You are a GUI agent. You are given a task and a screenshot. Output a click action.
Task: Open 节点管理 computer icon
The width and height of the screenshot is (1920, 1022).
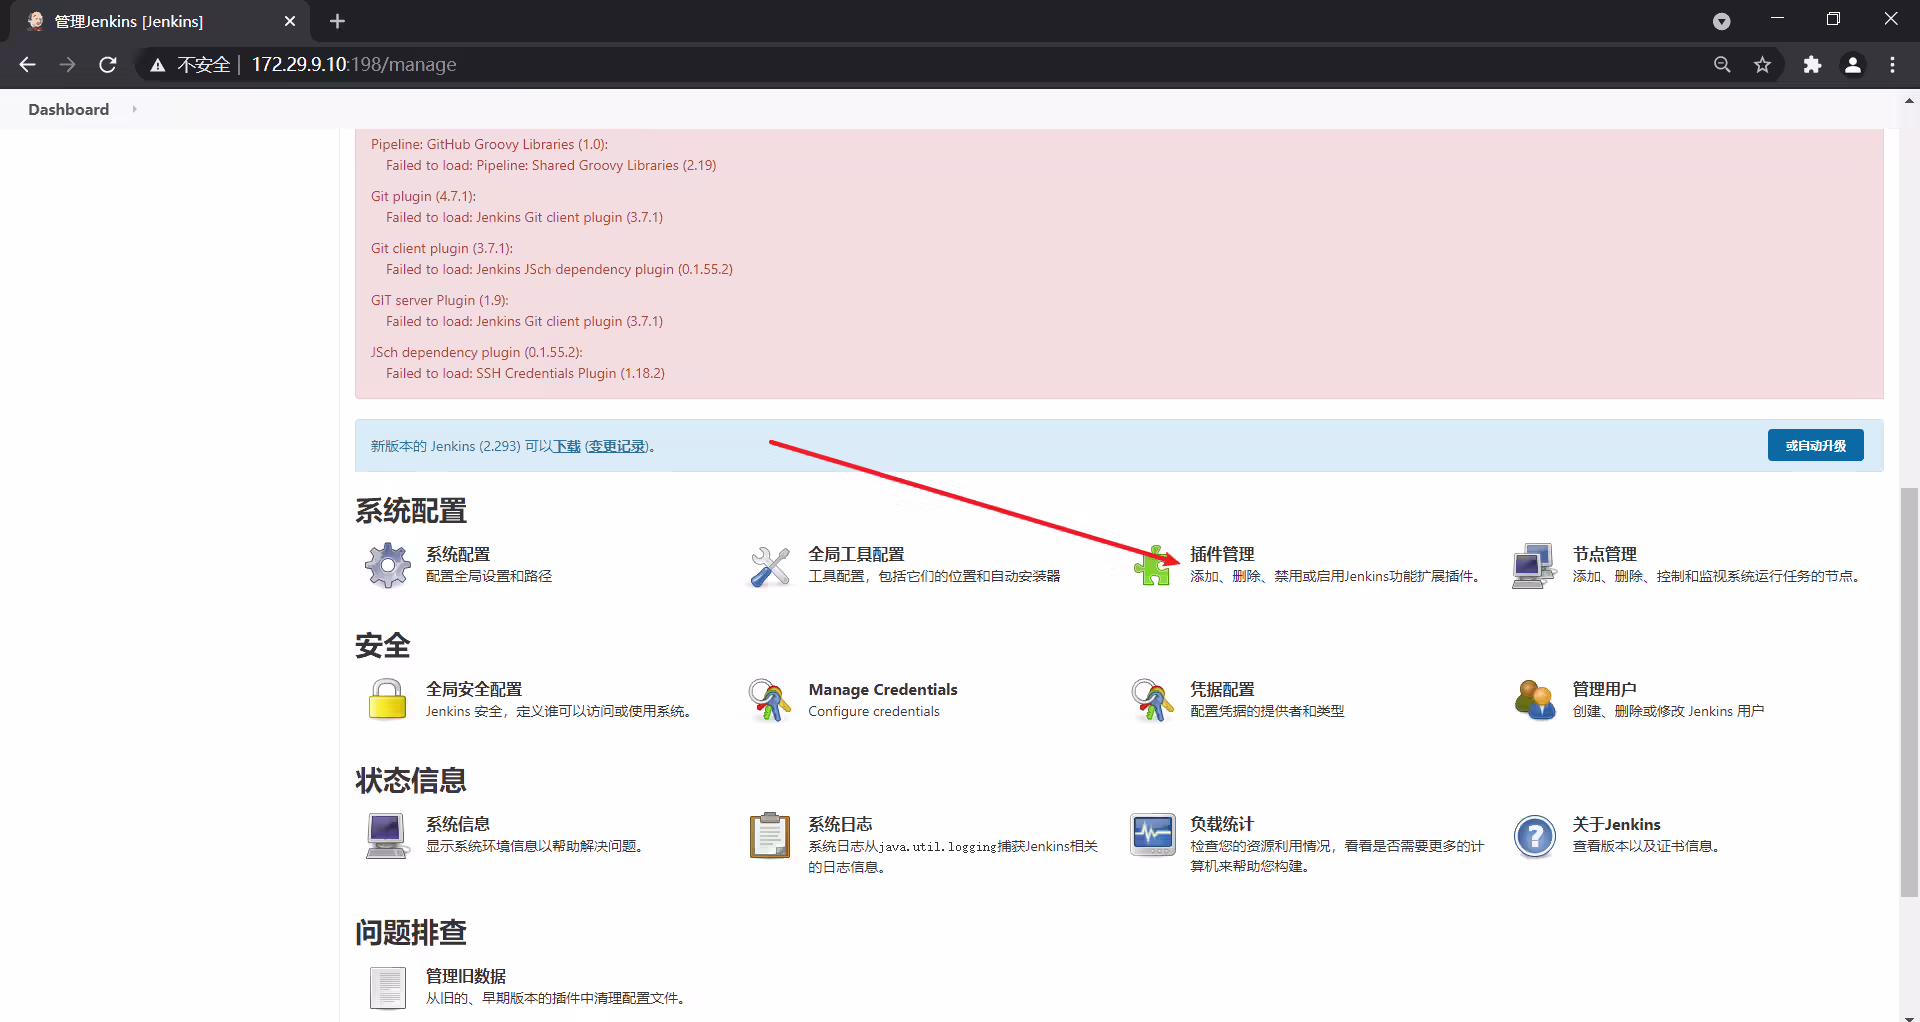(1534, 566)
